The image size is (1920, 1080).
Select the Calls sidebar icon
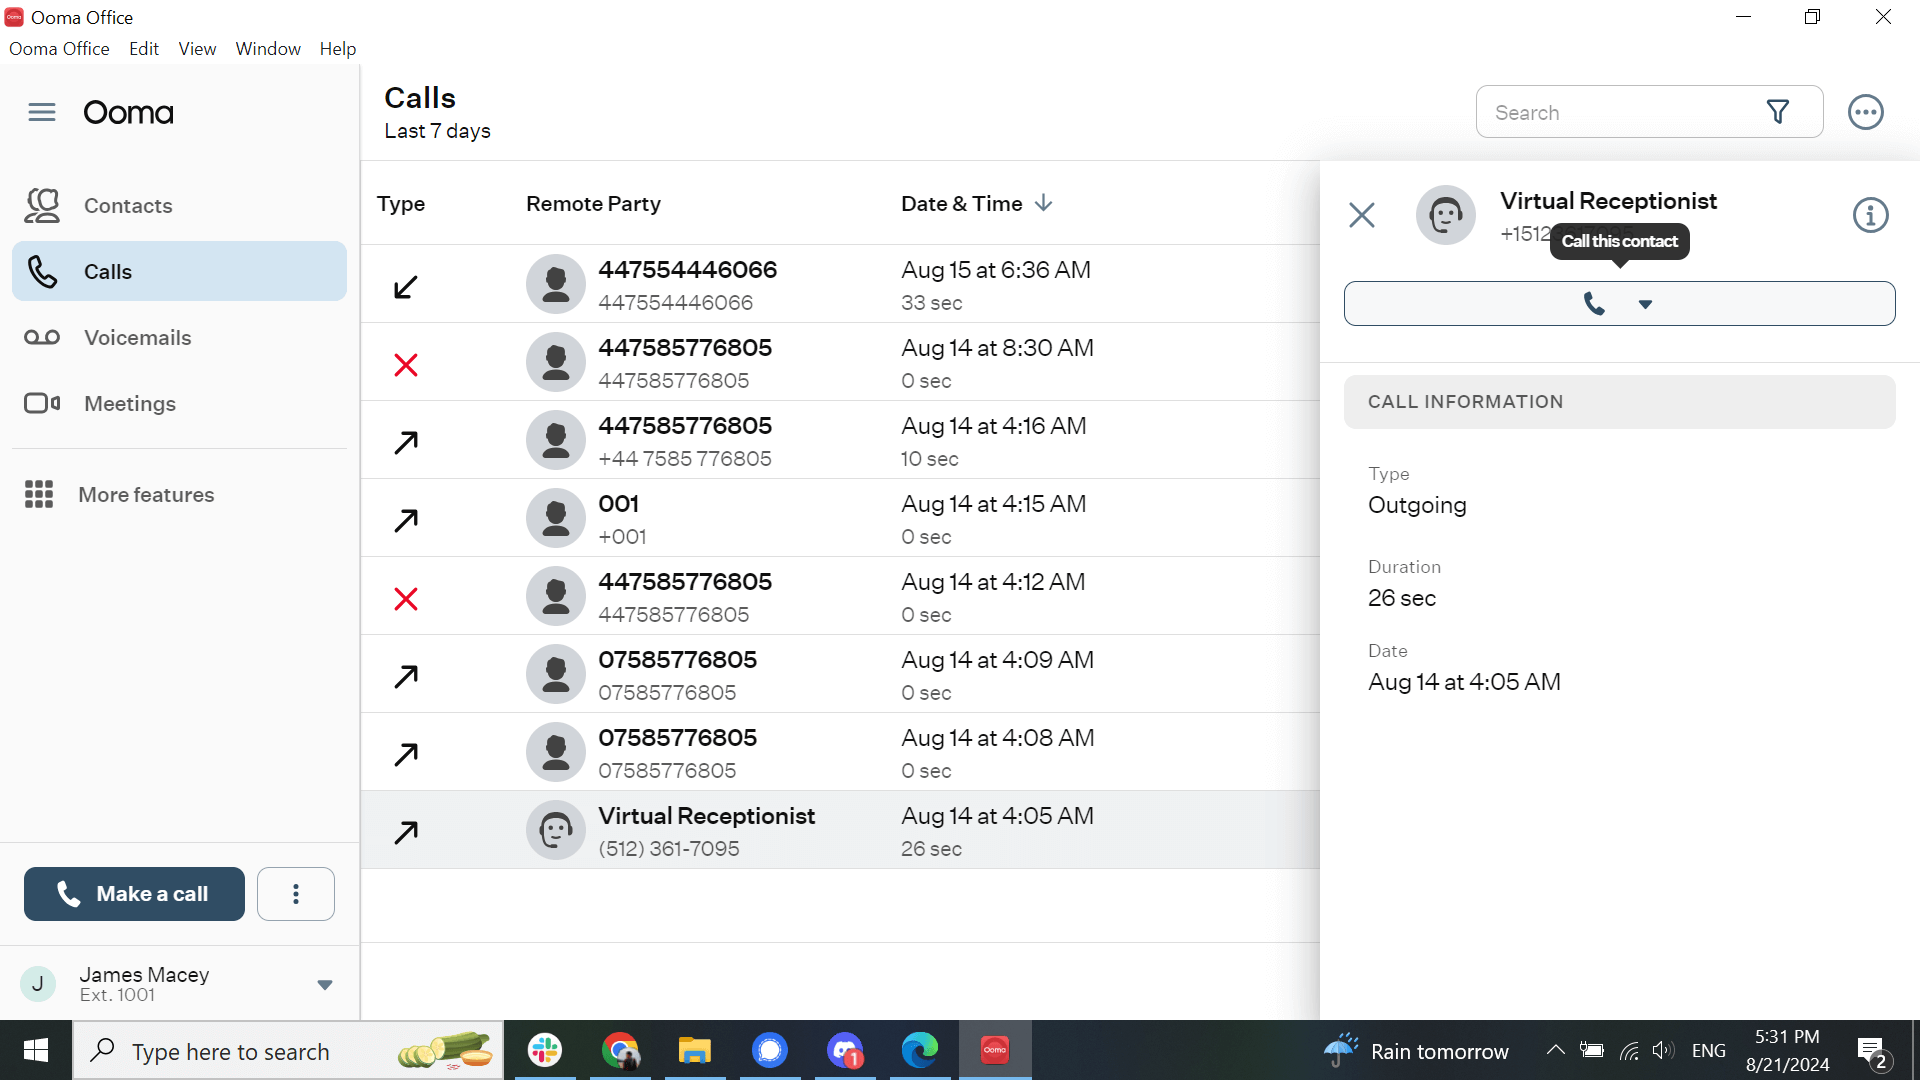point(44,272)
